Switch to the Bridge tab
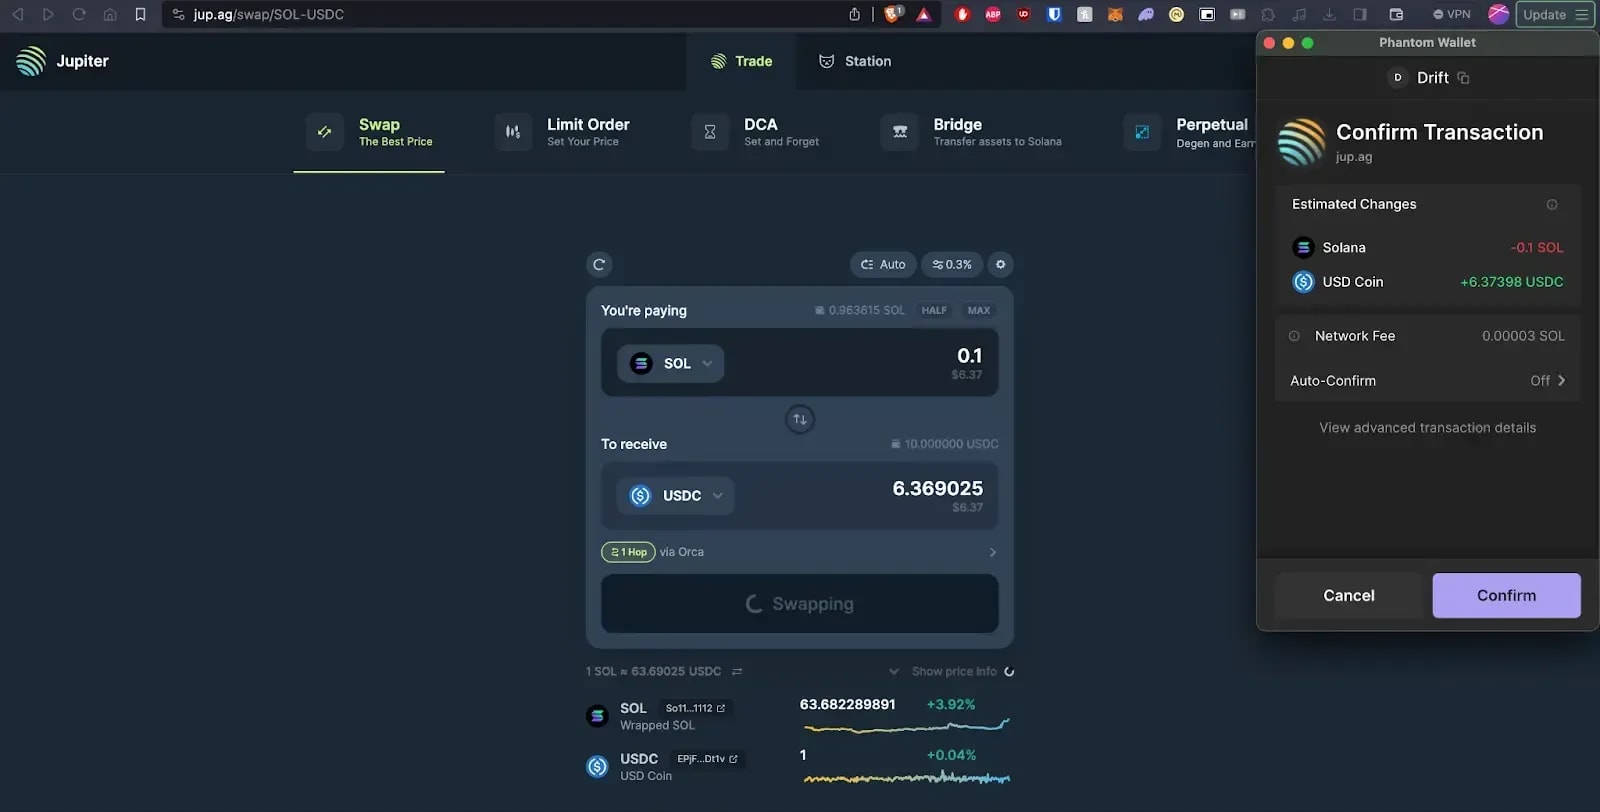Image resolution: width=1600 pixels, height=812 pixels. pyautogui.click(x=971, y=132)
